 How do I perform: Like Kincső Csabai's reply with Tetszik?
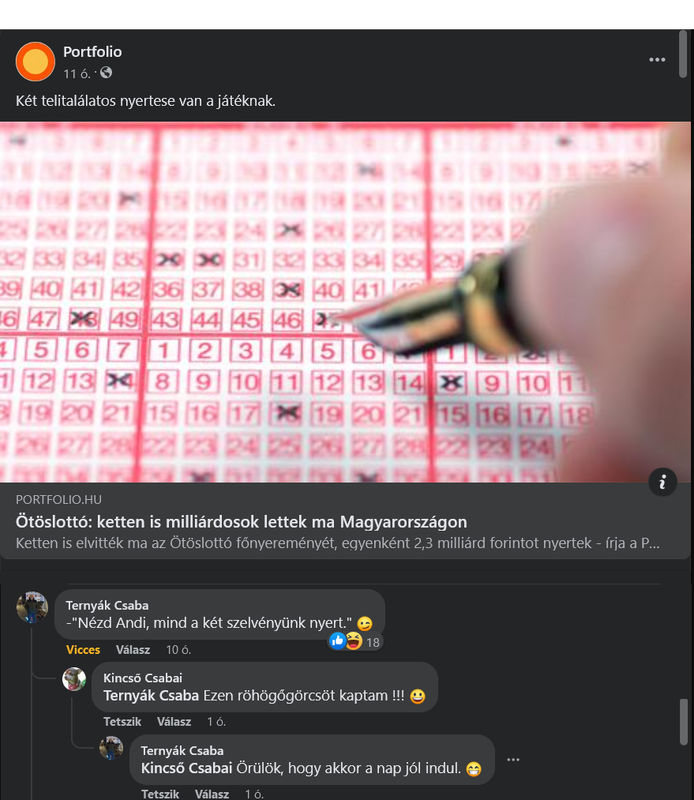click(122, 722)
